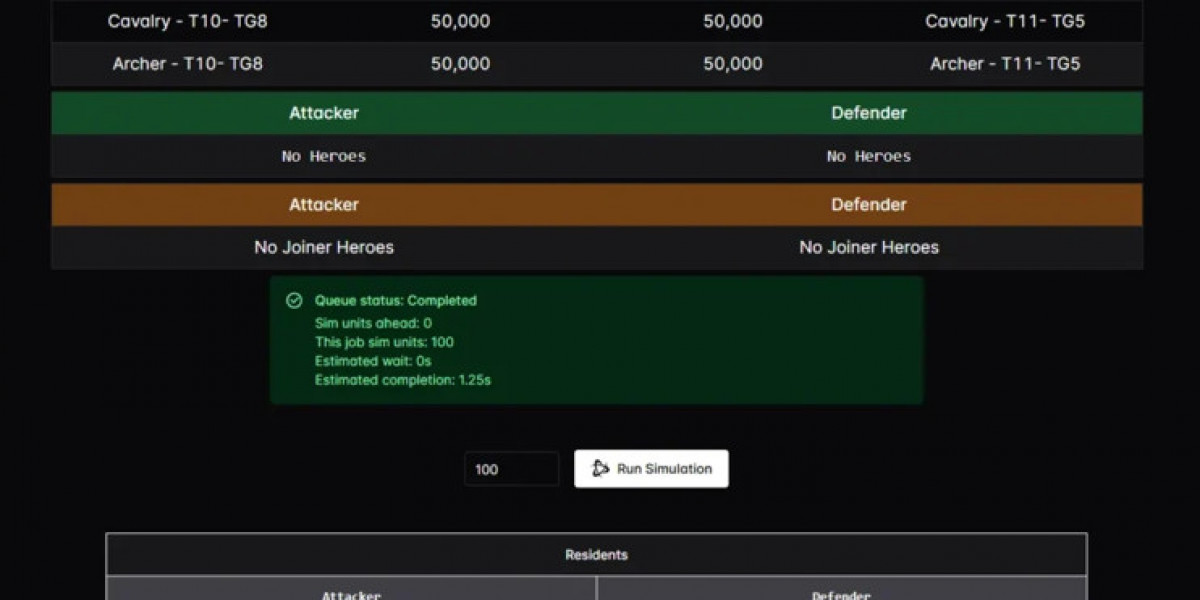Viewport: 1200px width, 600px height.
Task: Open defender's No Heroes slot
Action: click(x=869, y=156)
